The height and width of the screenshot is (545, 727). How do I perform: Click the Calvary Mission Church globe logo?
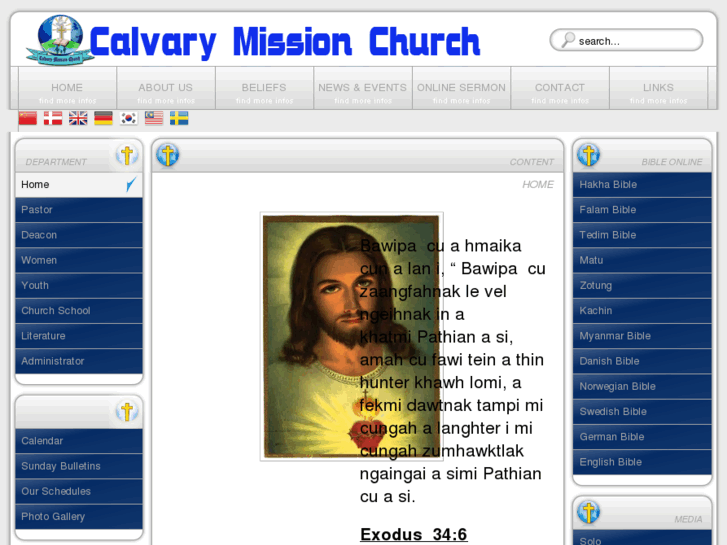click(x=60, y=40)
